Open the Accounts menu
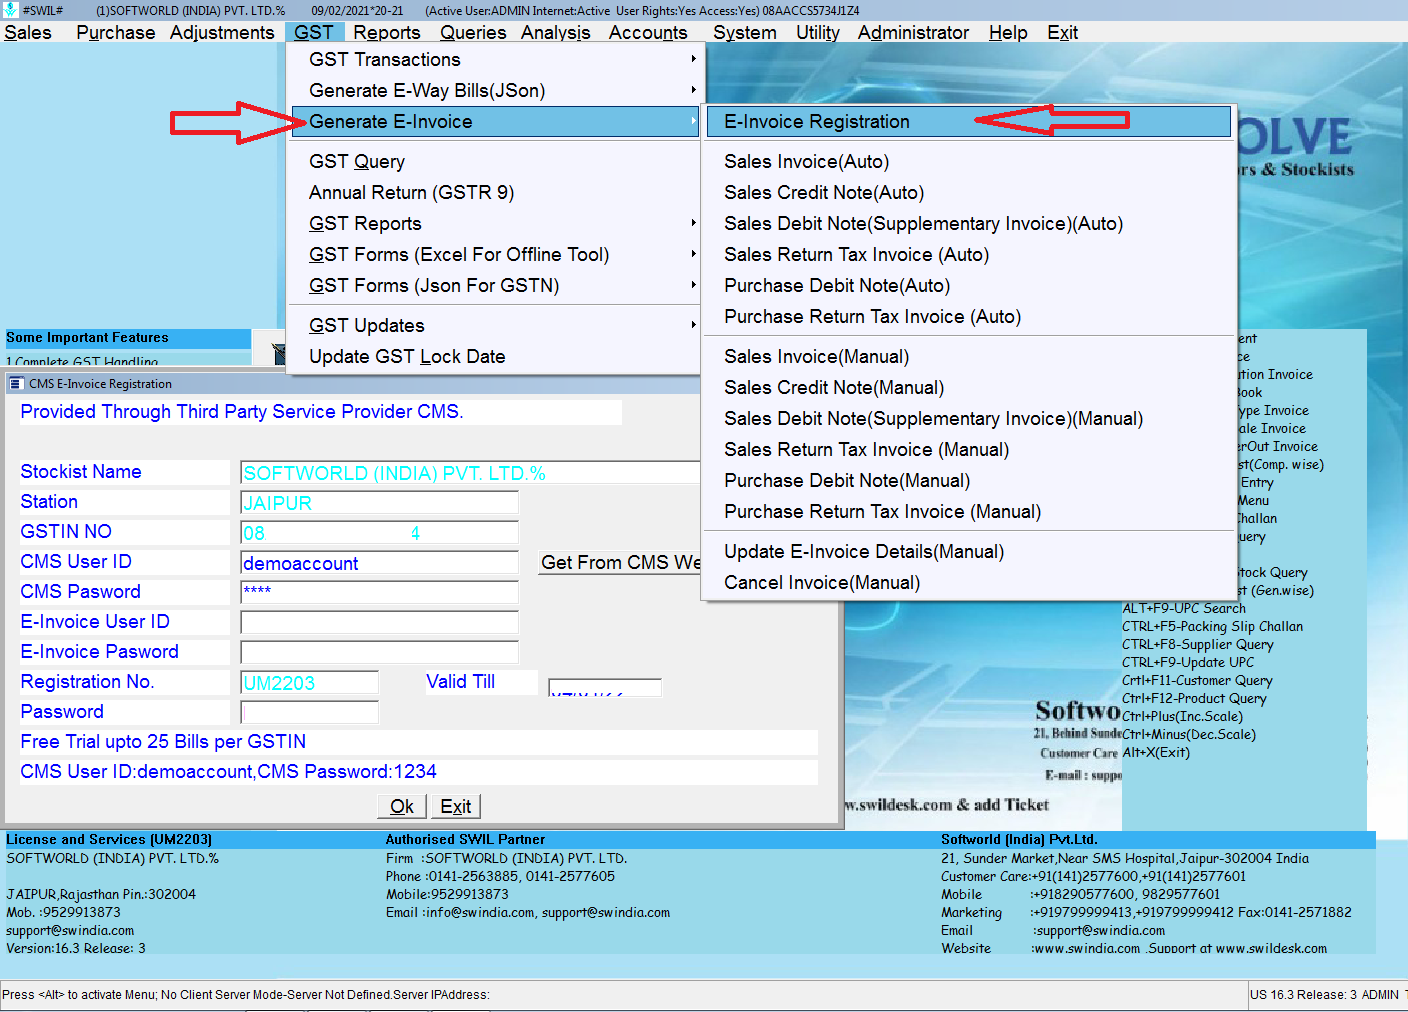The height and width of the screenshot is (1012, 1408). pos(648,32)
